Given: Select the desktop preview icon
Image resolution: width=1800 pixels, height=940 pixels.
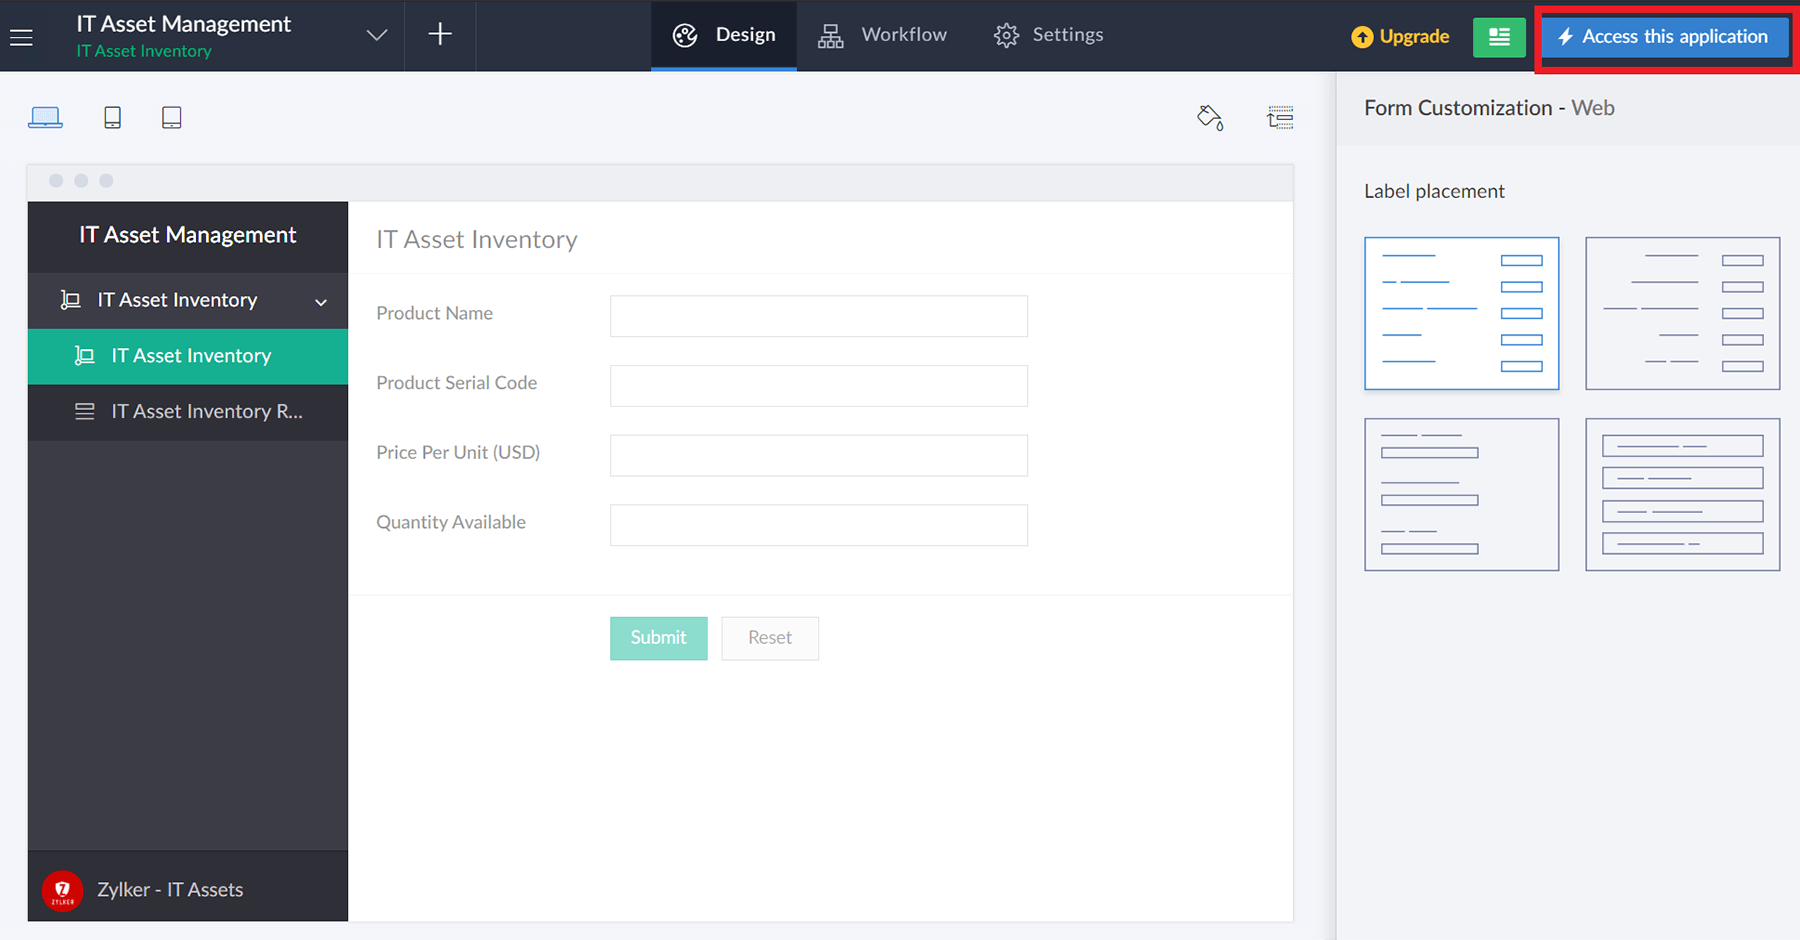Looking at the screenshot, I should pyautogui.click(x=45, y=117).
